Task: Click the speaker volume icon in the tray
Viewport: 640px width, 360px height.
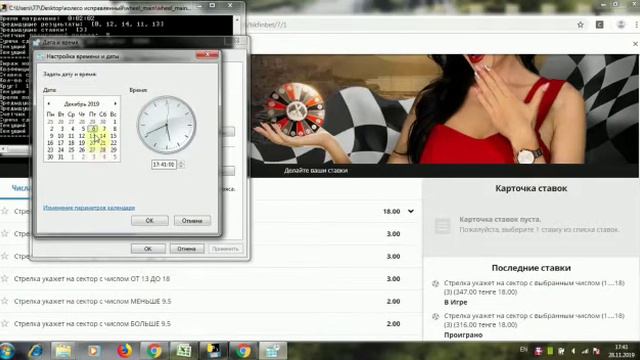Action: (573, 351)
